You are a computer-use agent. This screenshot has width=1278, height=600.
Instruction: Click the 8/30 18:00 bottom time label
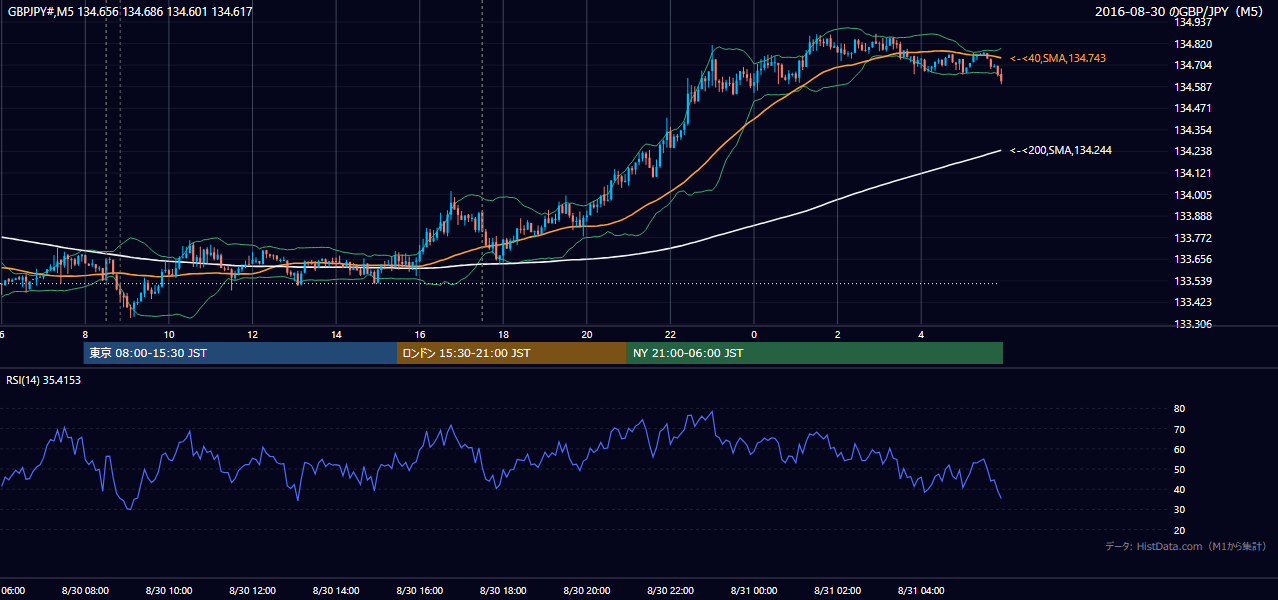tap(503, 591)
